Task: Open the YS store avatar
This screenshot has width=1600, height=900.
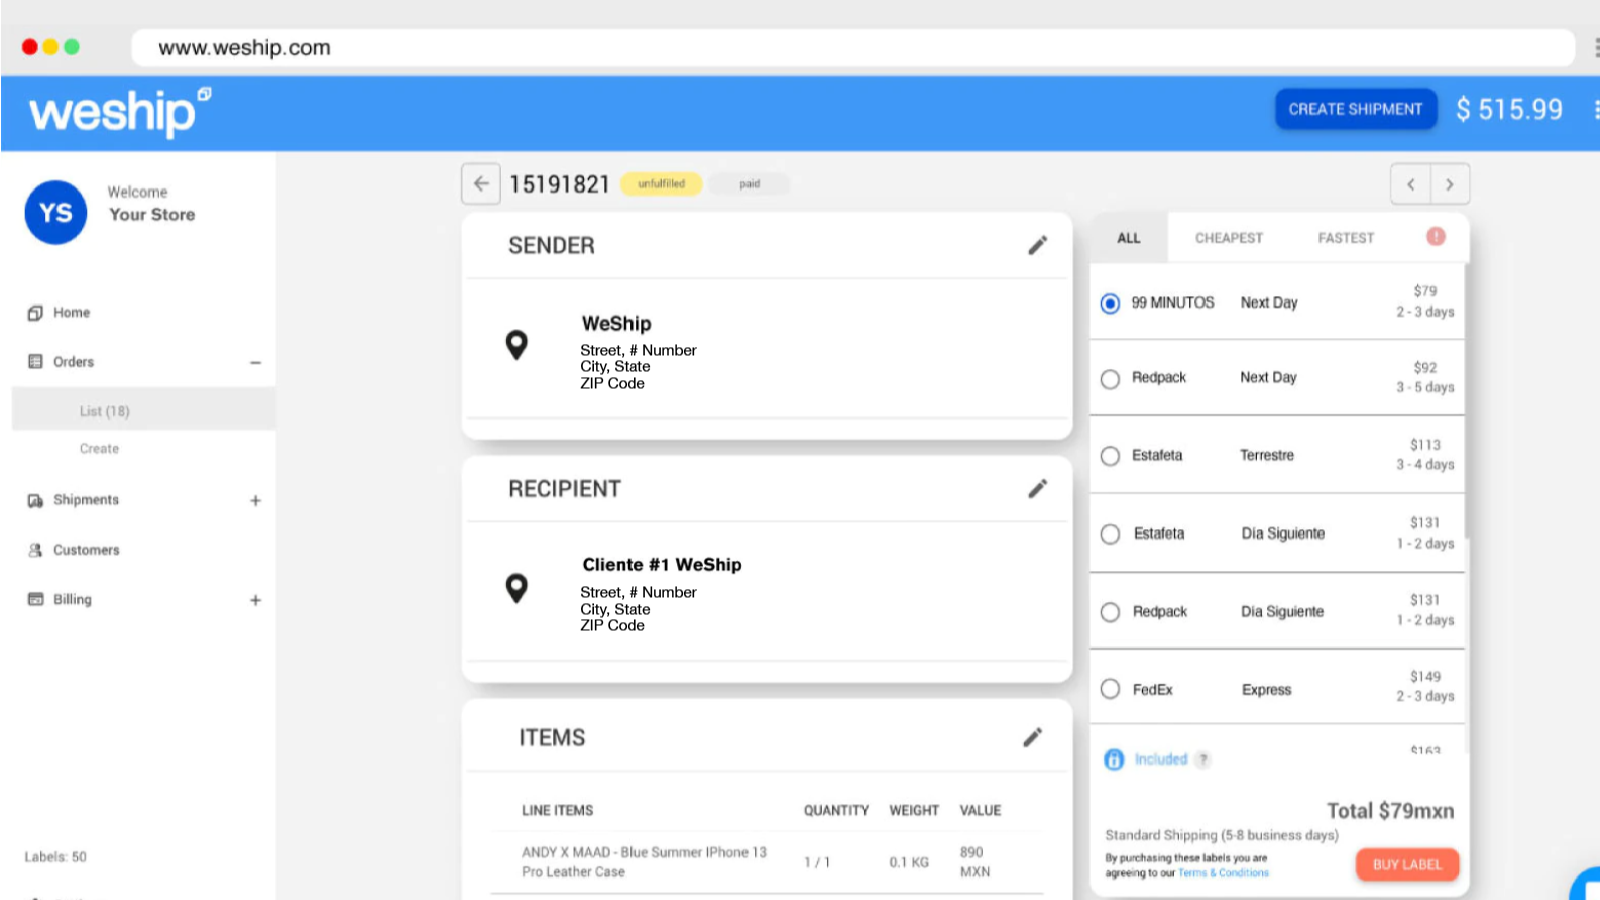Action: [56, 212]
